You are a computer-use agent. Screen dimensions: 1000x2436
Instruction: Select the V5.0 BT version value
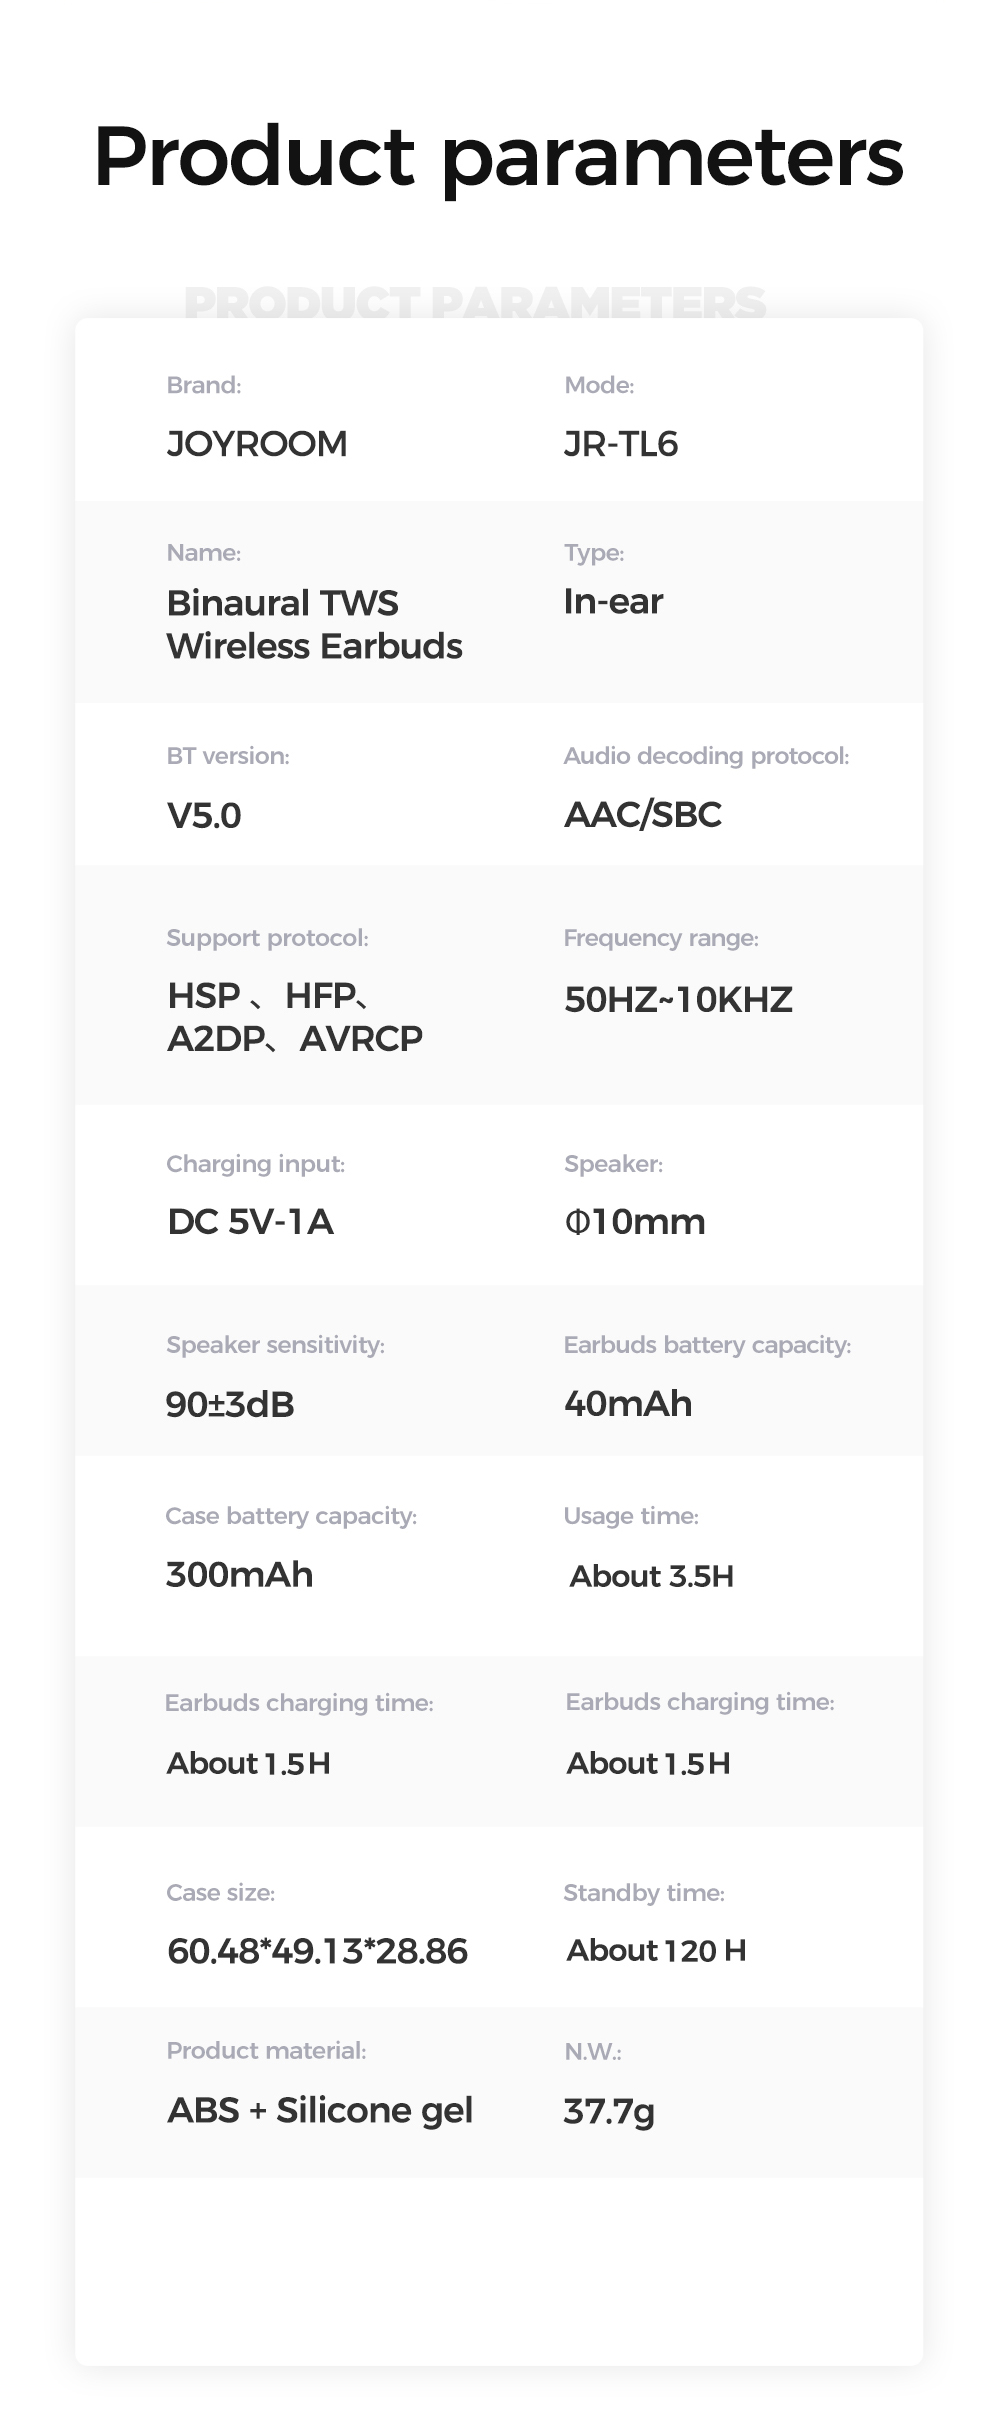pos(204,816)
